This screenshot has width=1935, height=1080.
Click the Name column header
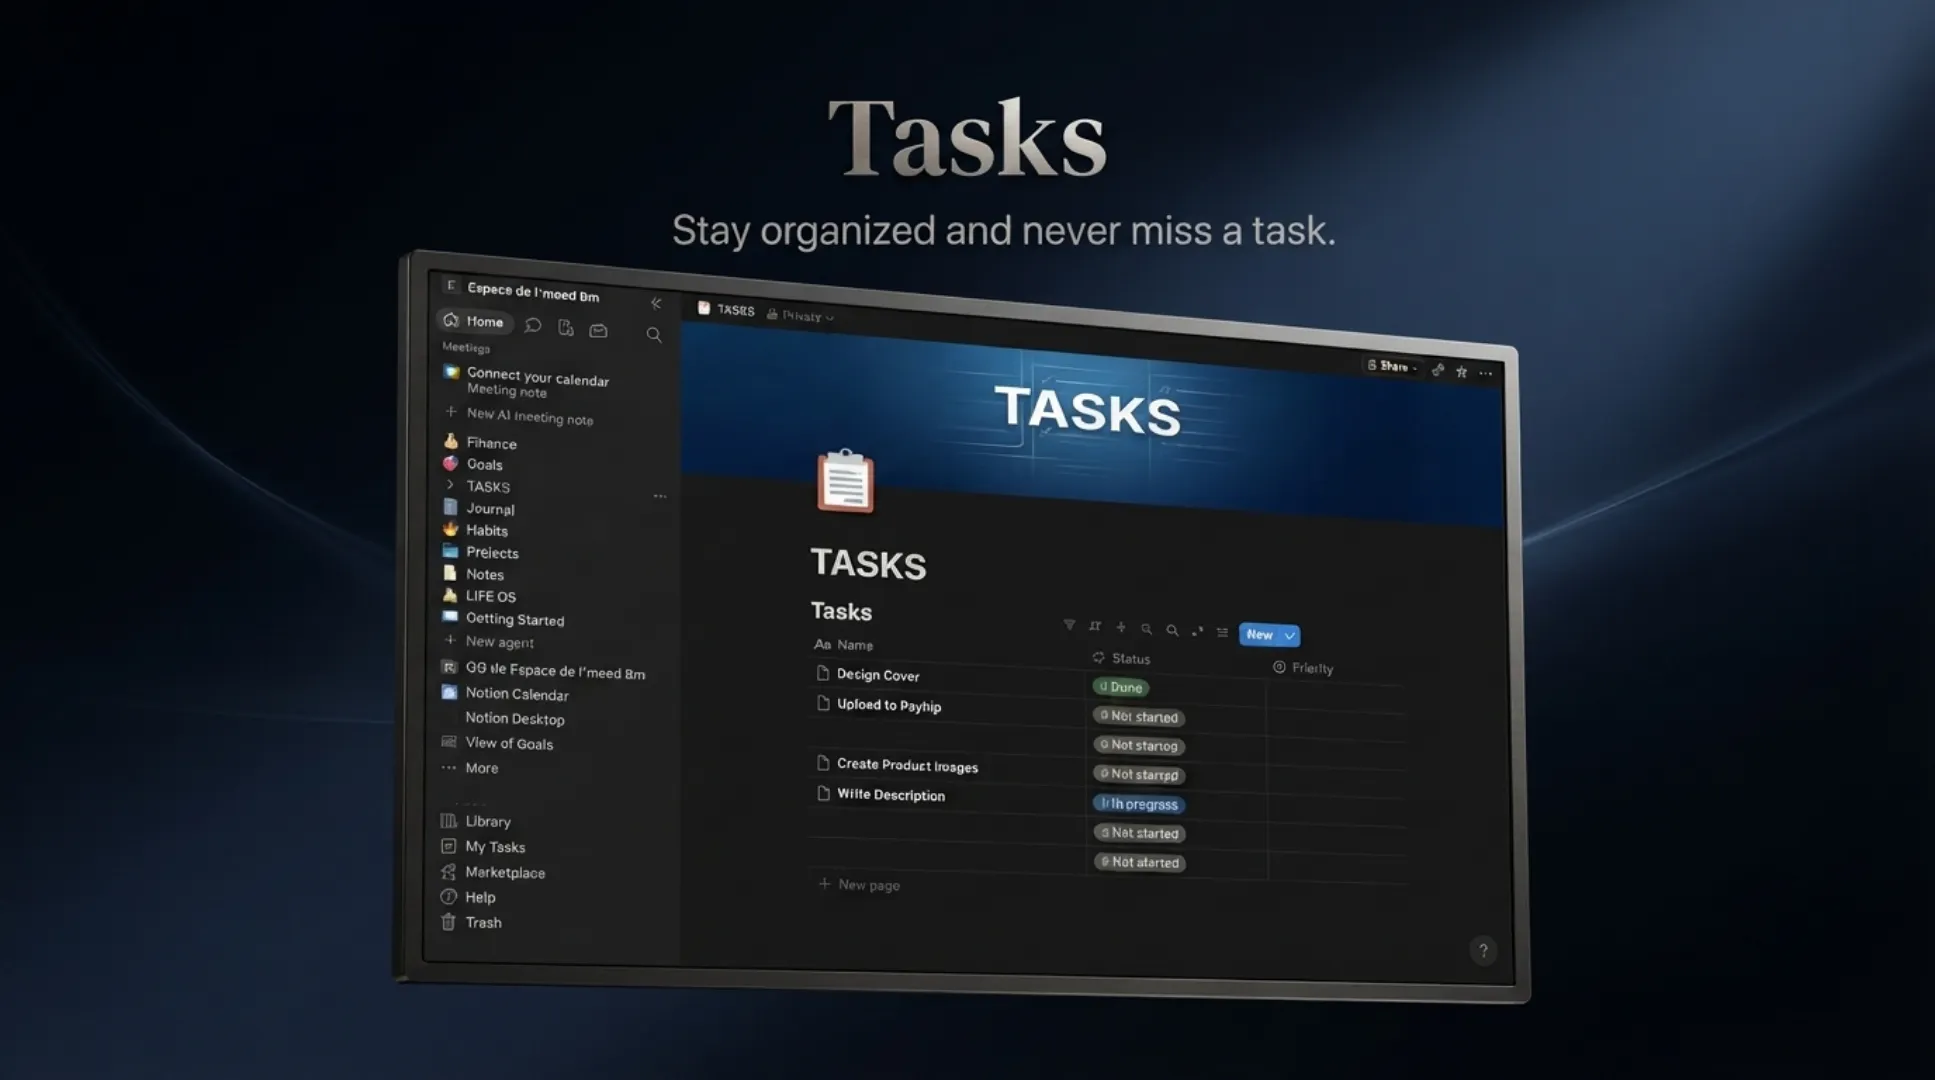click(x=844, y=645)
